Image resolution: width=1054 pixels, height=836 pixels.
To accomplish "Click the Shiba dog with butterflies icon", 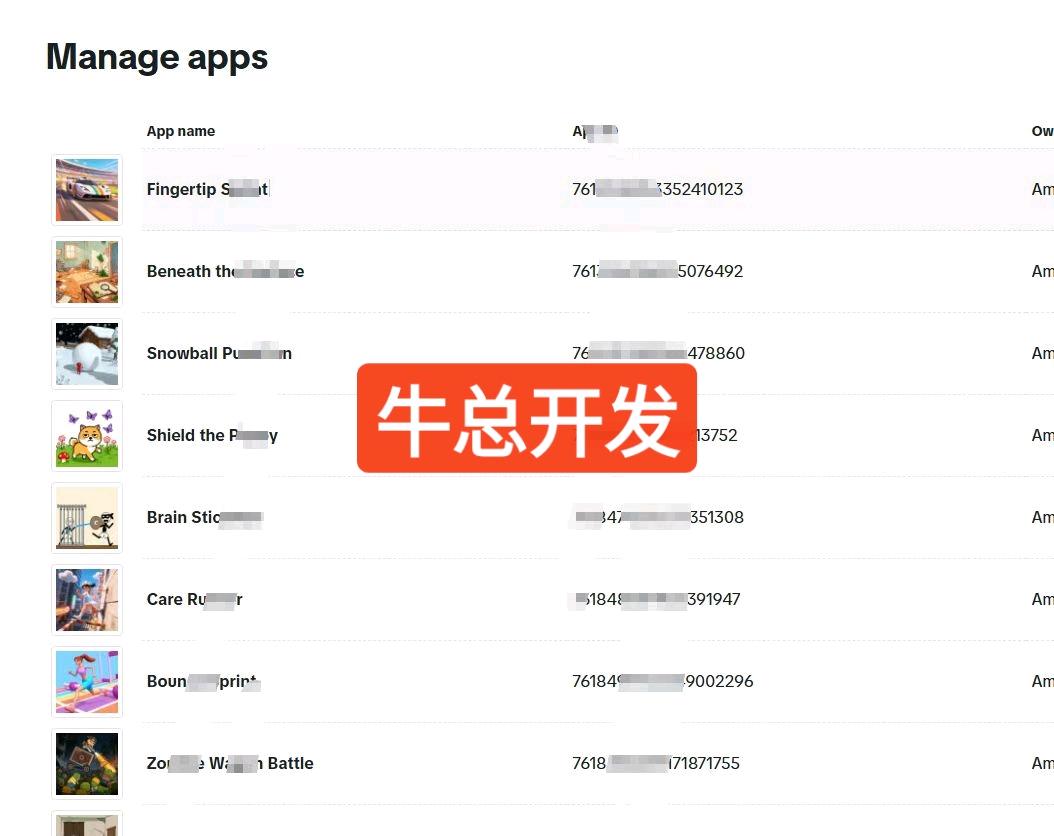I will pos(87,436).
